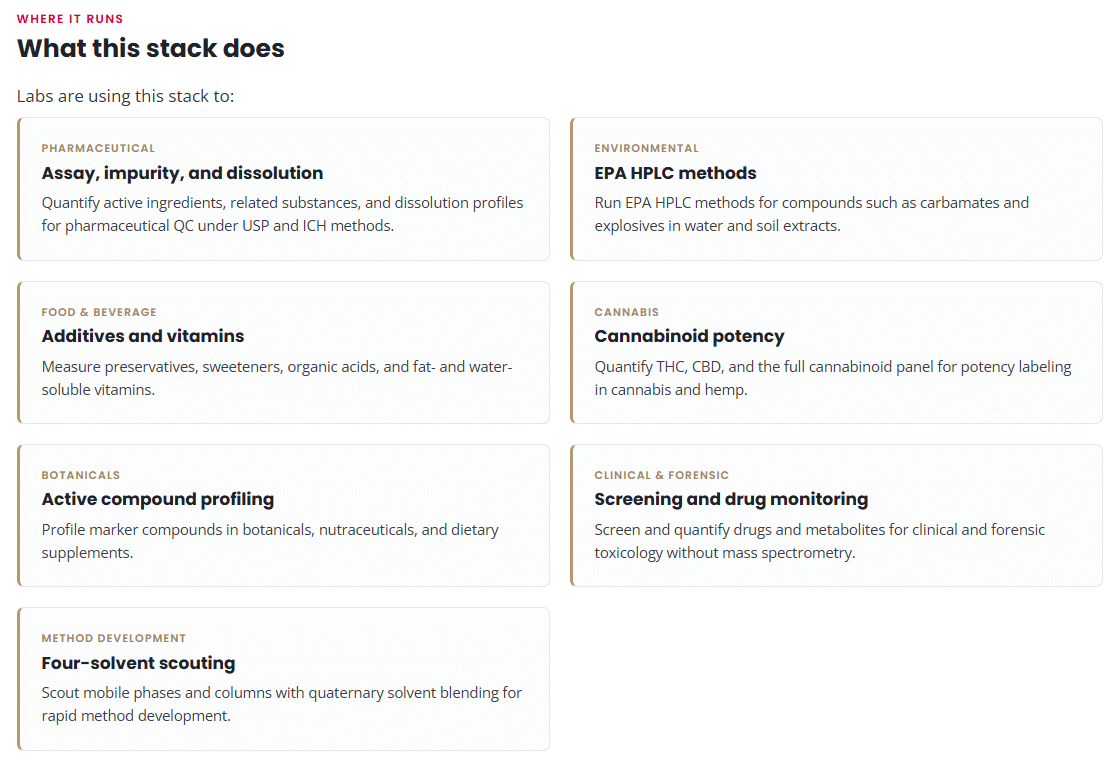The image size is (1120, 761).
Task: Click the 'Cannabinoid potency' heading
Action: coord(689,336)
